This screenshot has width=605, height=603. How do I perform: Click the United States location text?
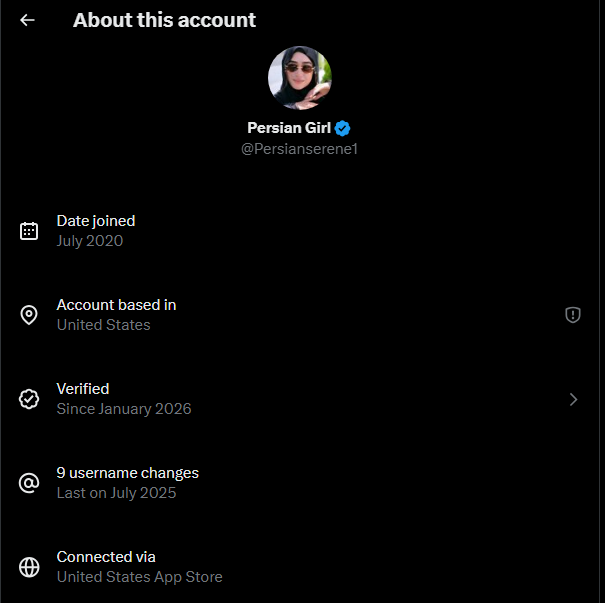[103, 325]
